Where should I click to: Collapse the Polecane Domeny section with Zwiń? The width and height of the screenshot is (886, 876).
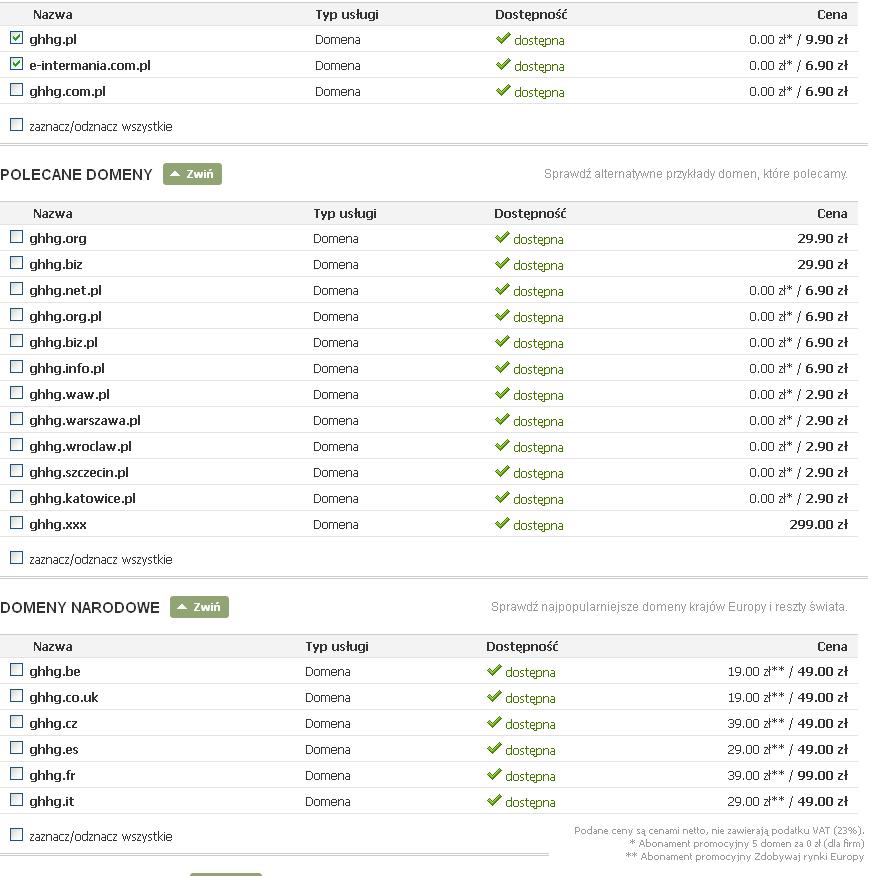[192, 174]
